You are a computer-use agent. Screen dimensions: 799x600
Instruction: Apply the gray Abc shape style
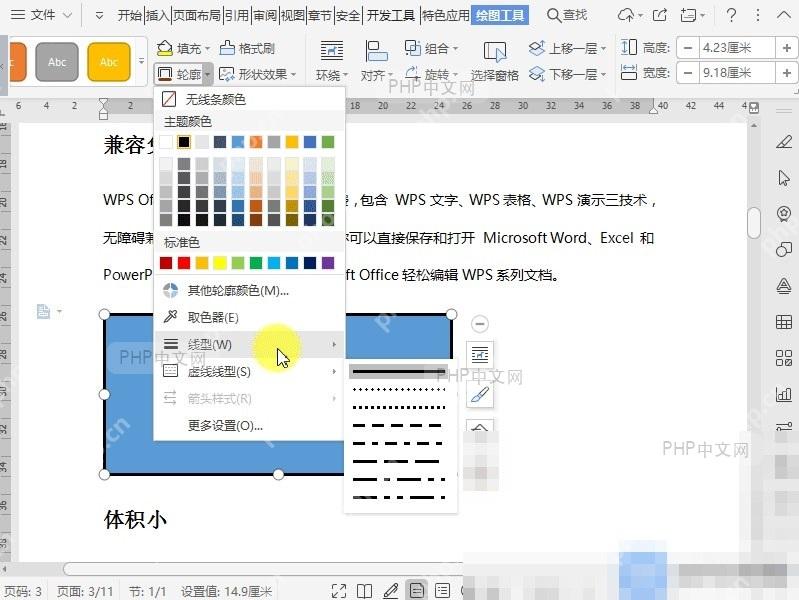pyautogui.click(x=57, y=62)
